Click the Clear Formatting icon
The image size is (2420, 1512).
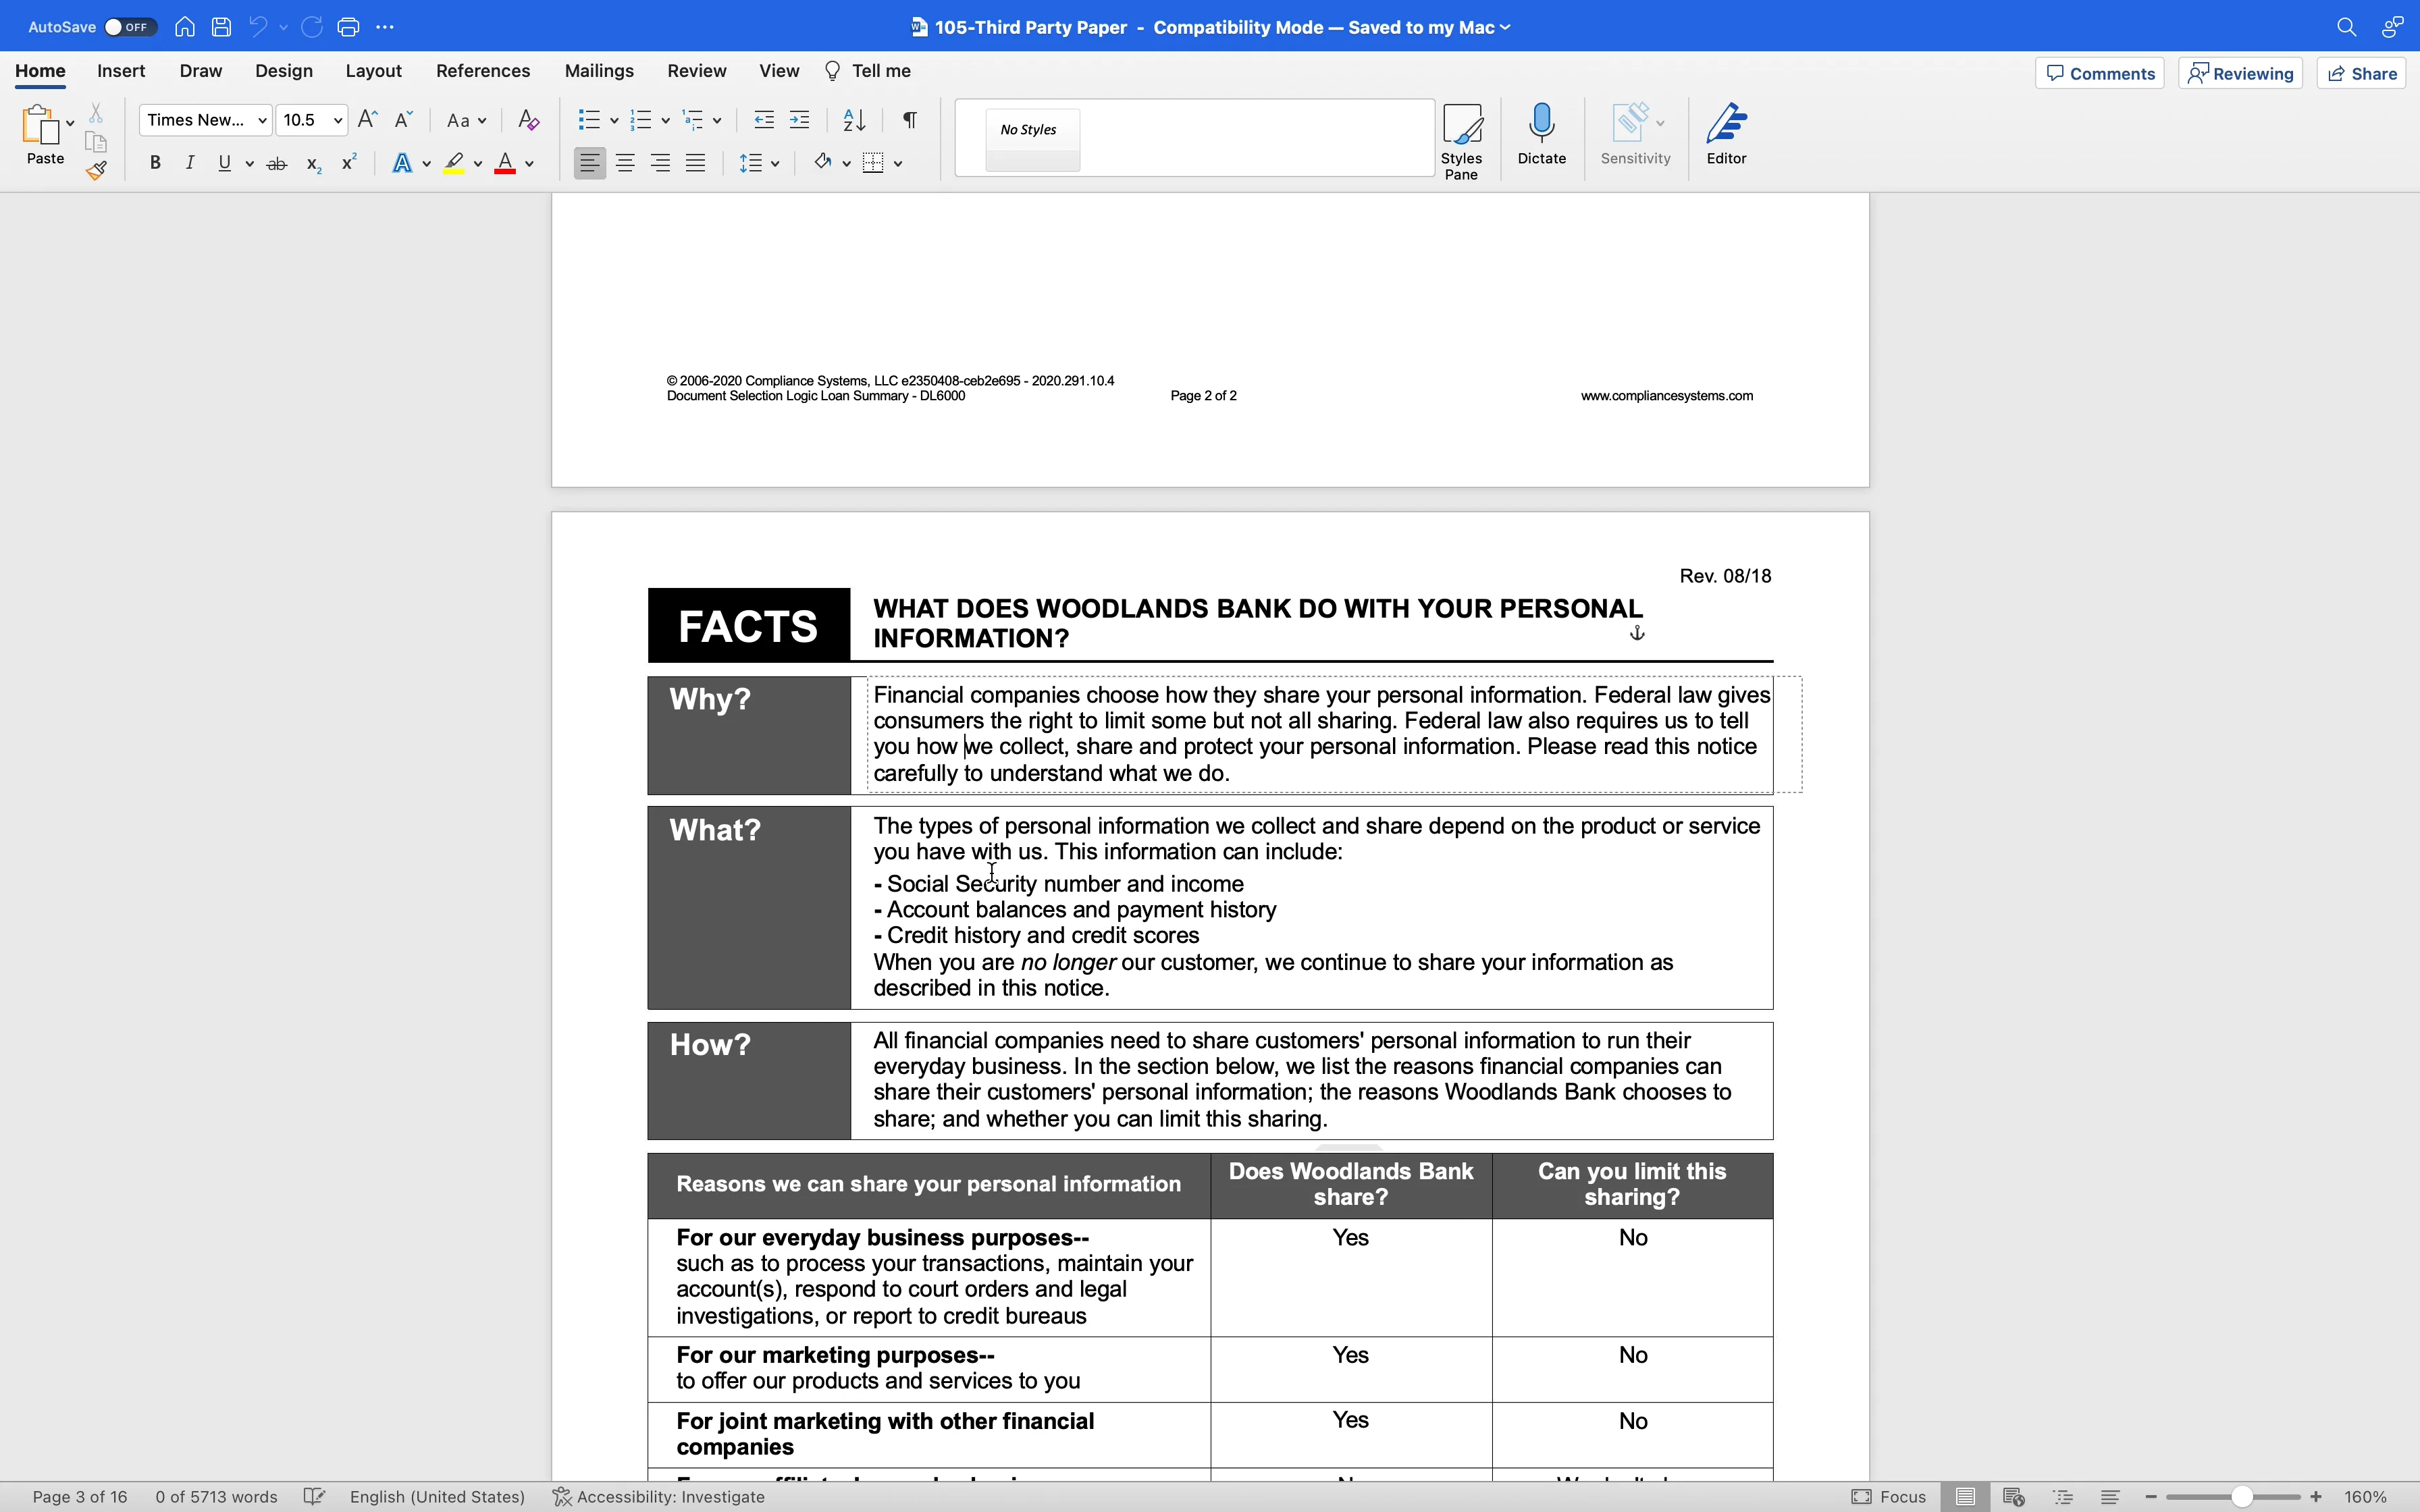pos(529,120)
